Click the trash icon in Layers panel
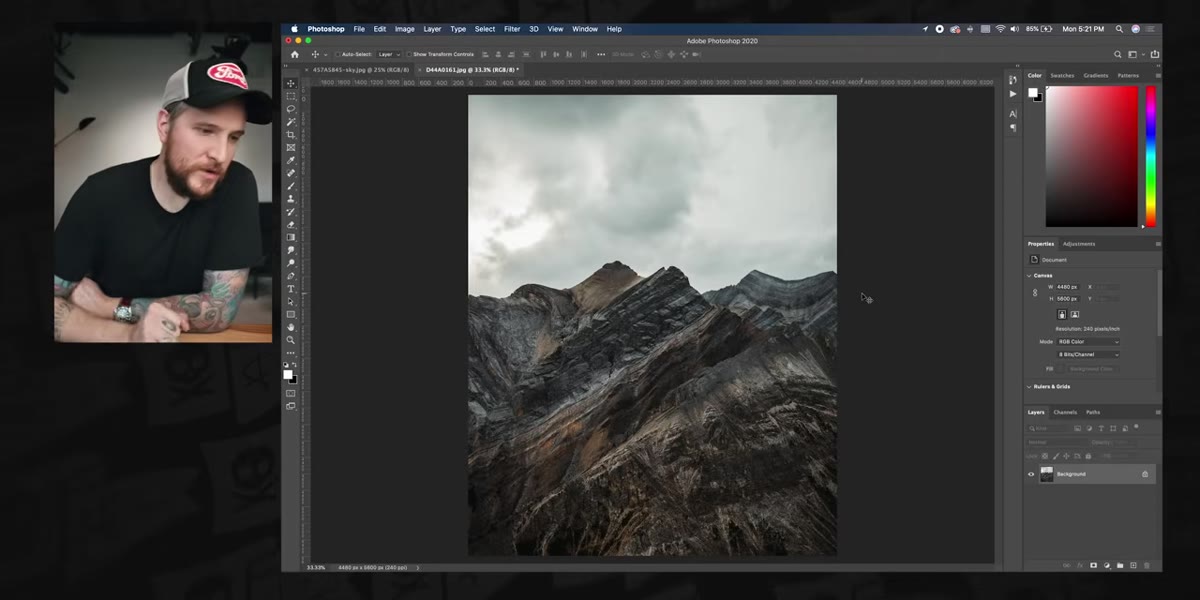Image resolution: width=1200 pixels, height=600 pixels. (1146, 565)
